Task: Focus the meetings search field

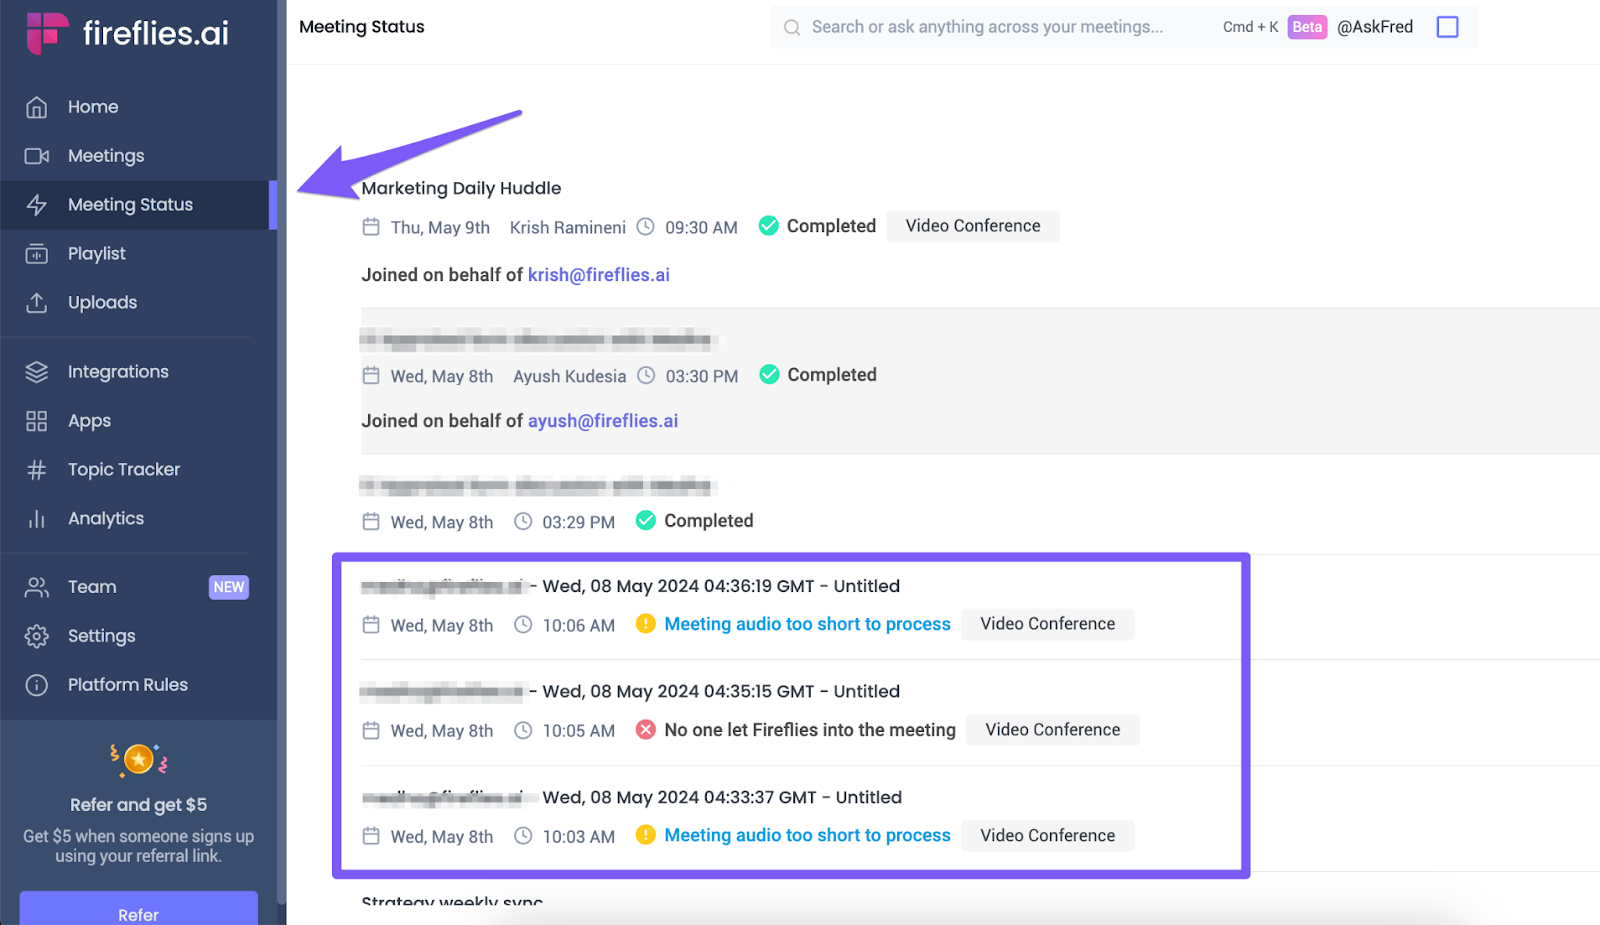Action: click(x=987, y=27)
